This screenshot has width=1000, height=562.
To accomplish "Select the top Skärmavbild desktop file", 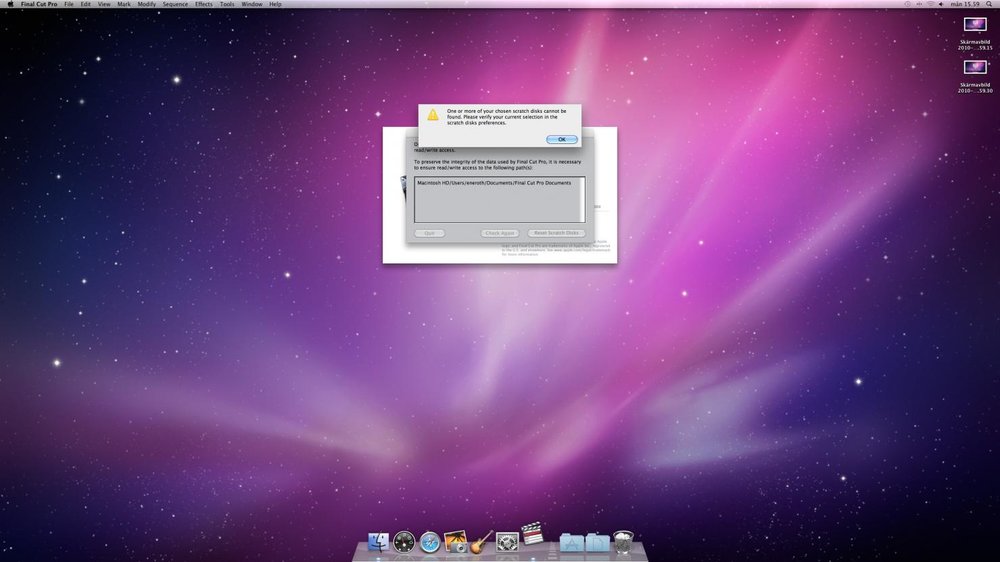I will pyautogui.click(x=974, y=25).
